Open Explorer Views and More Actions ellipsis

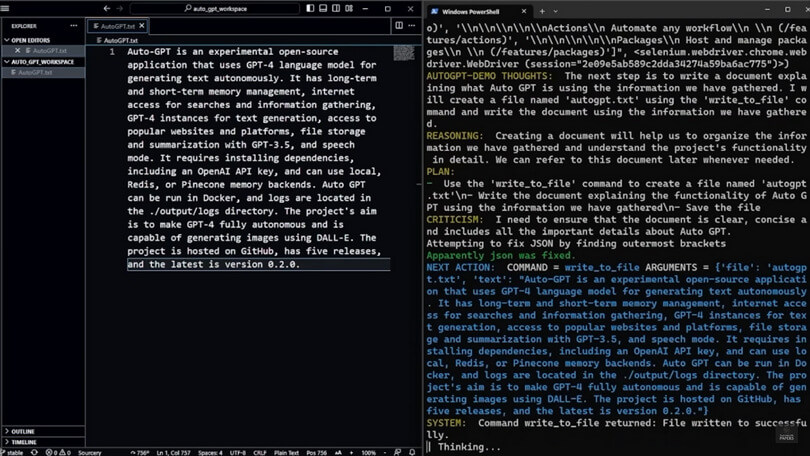(x=75, y=25)
